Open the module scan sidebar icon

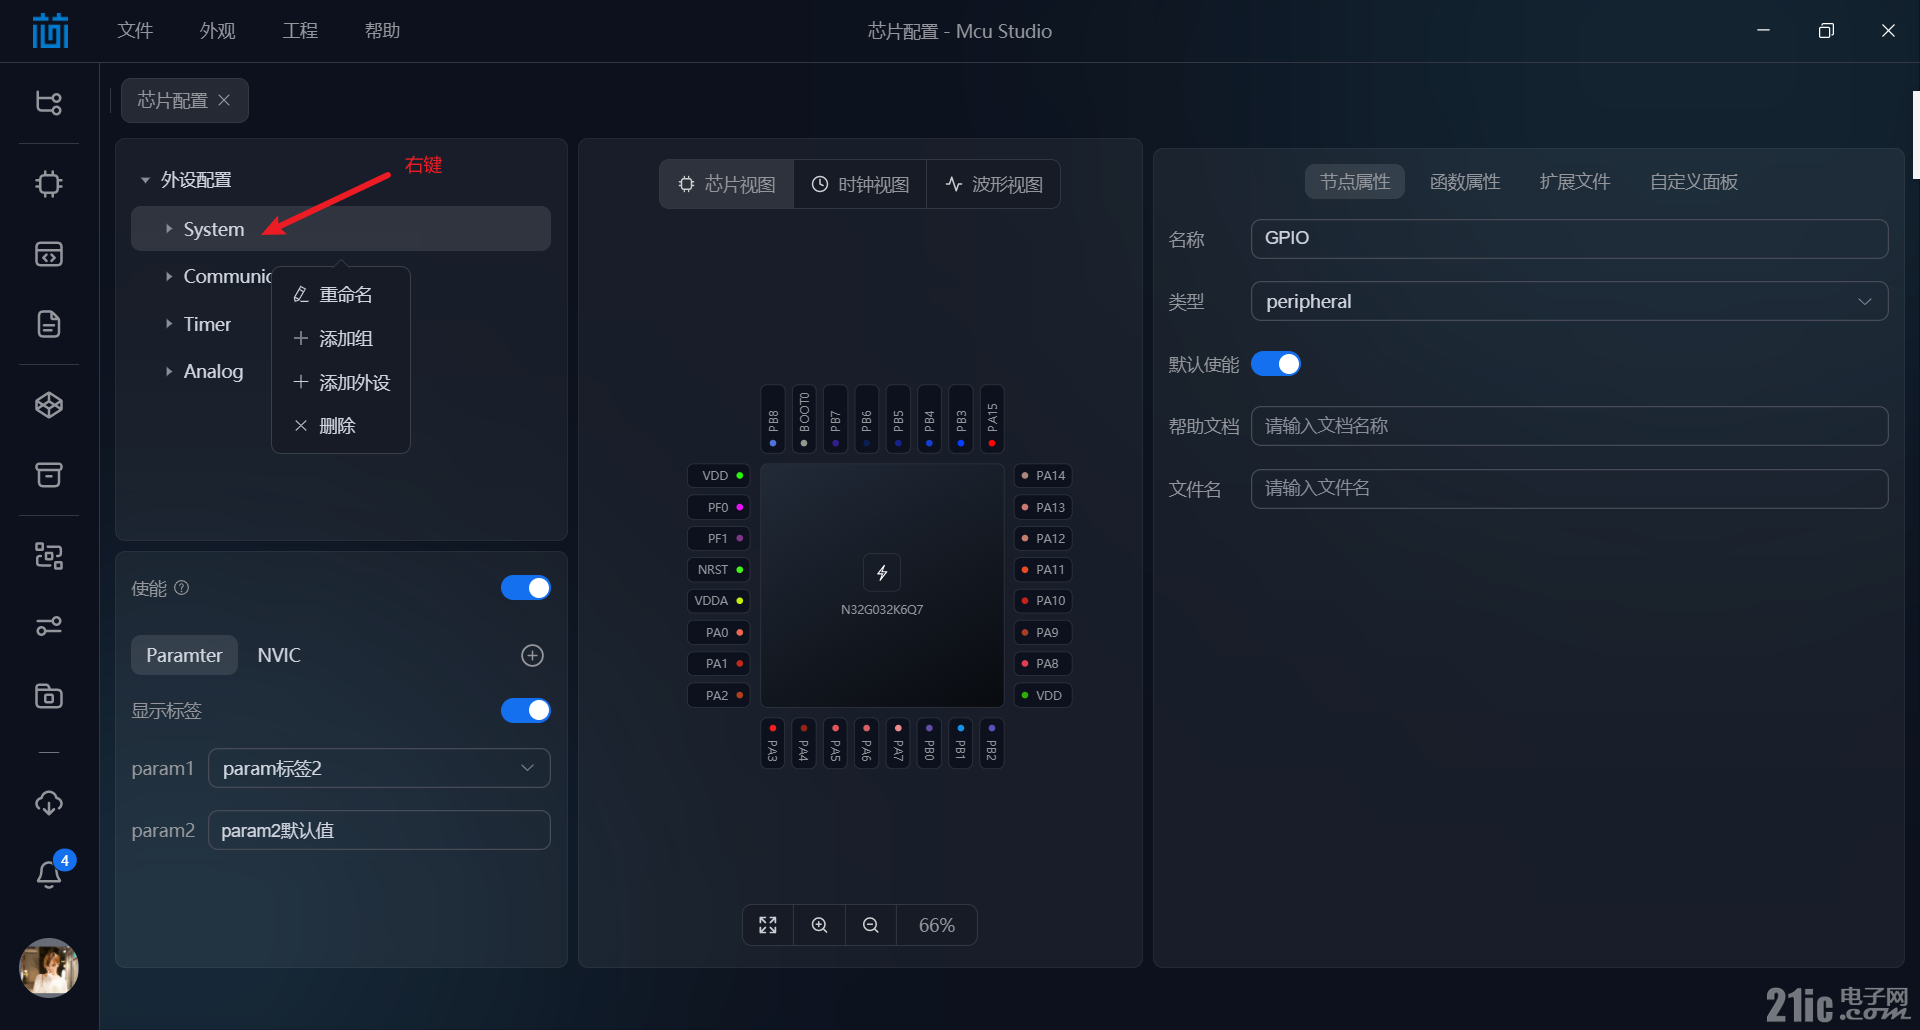[49, 556]
